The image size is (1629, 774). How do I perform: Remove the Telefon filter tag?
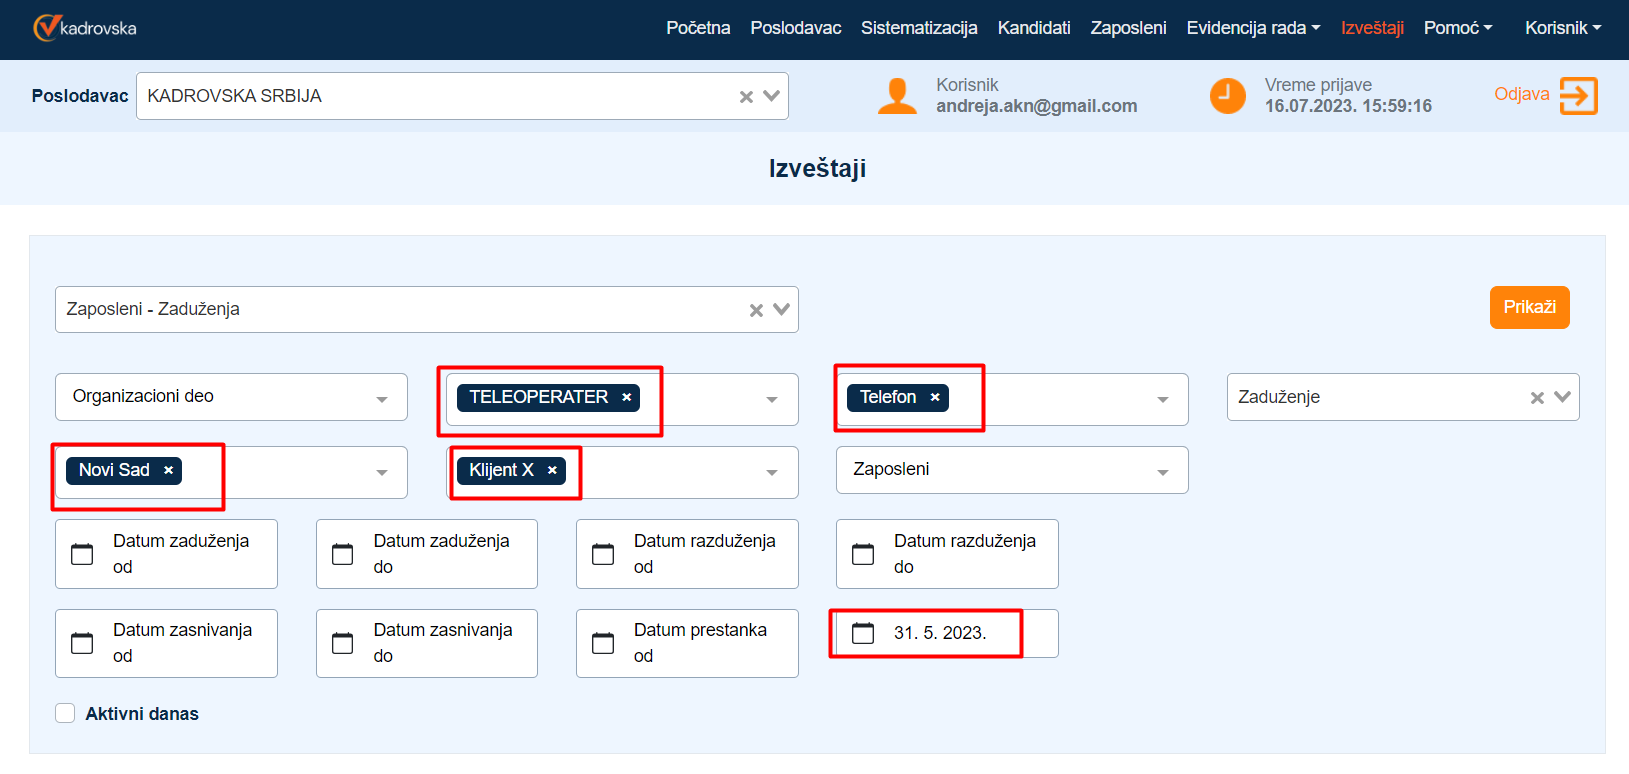click(935, 397)
